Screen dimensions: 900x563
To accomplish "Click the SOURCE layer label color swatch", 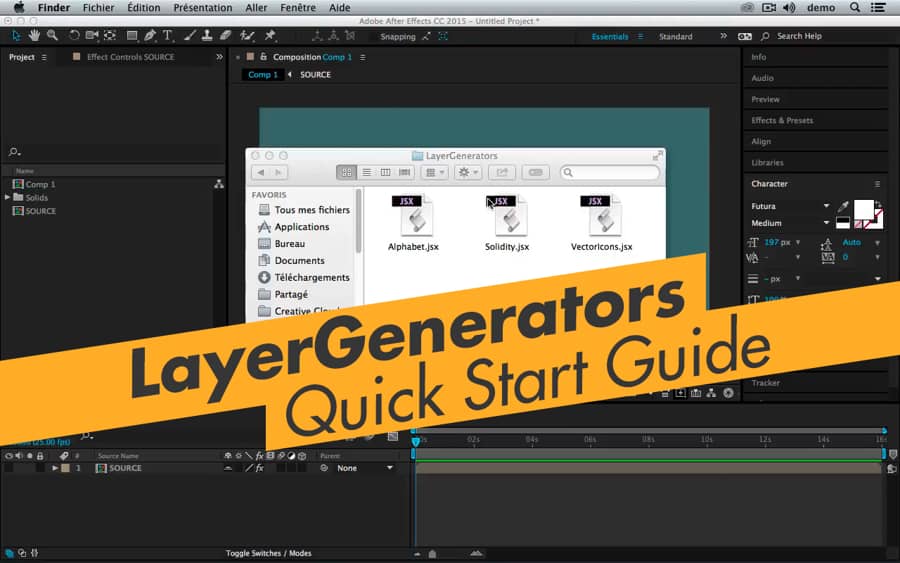I will (x=65, y=468).
